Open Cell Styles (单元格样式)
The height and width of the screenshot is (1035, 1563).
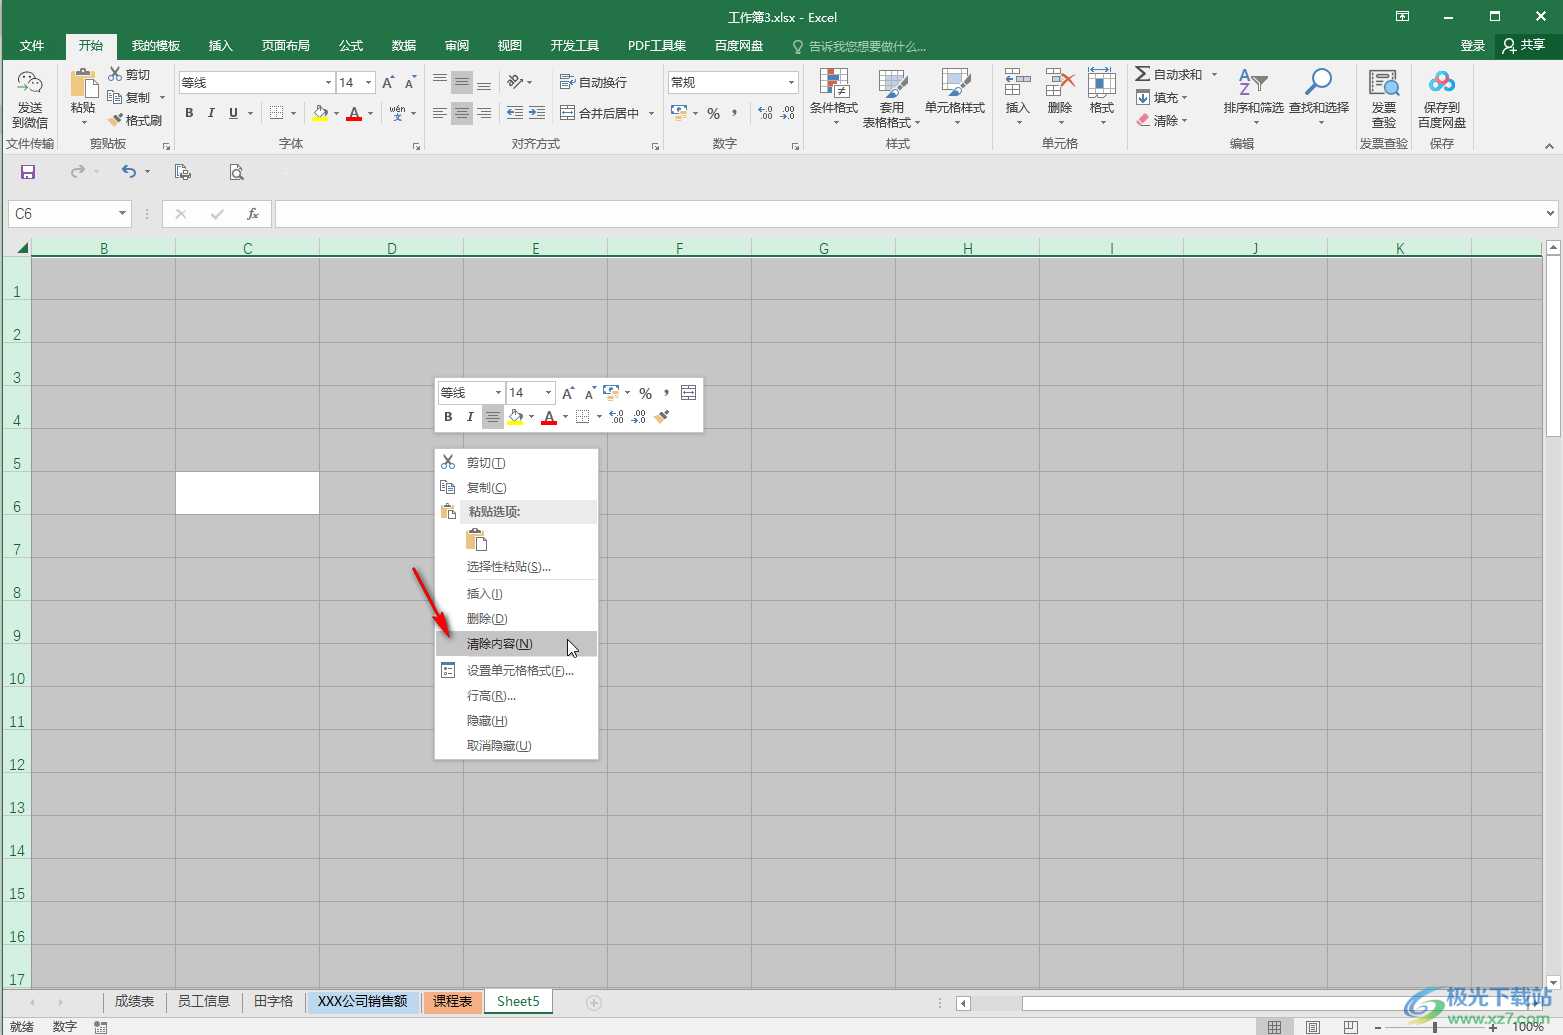(955, 97)
